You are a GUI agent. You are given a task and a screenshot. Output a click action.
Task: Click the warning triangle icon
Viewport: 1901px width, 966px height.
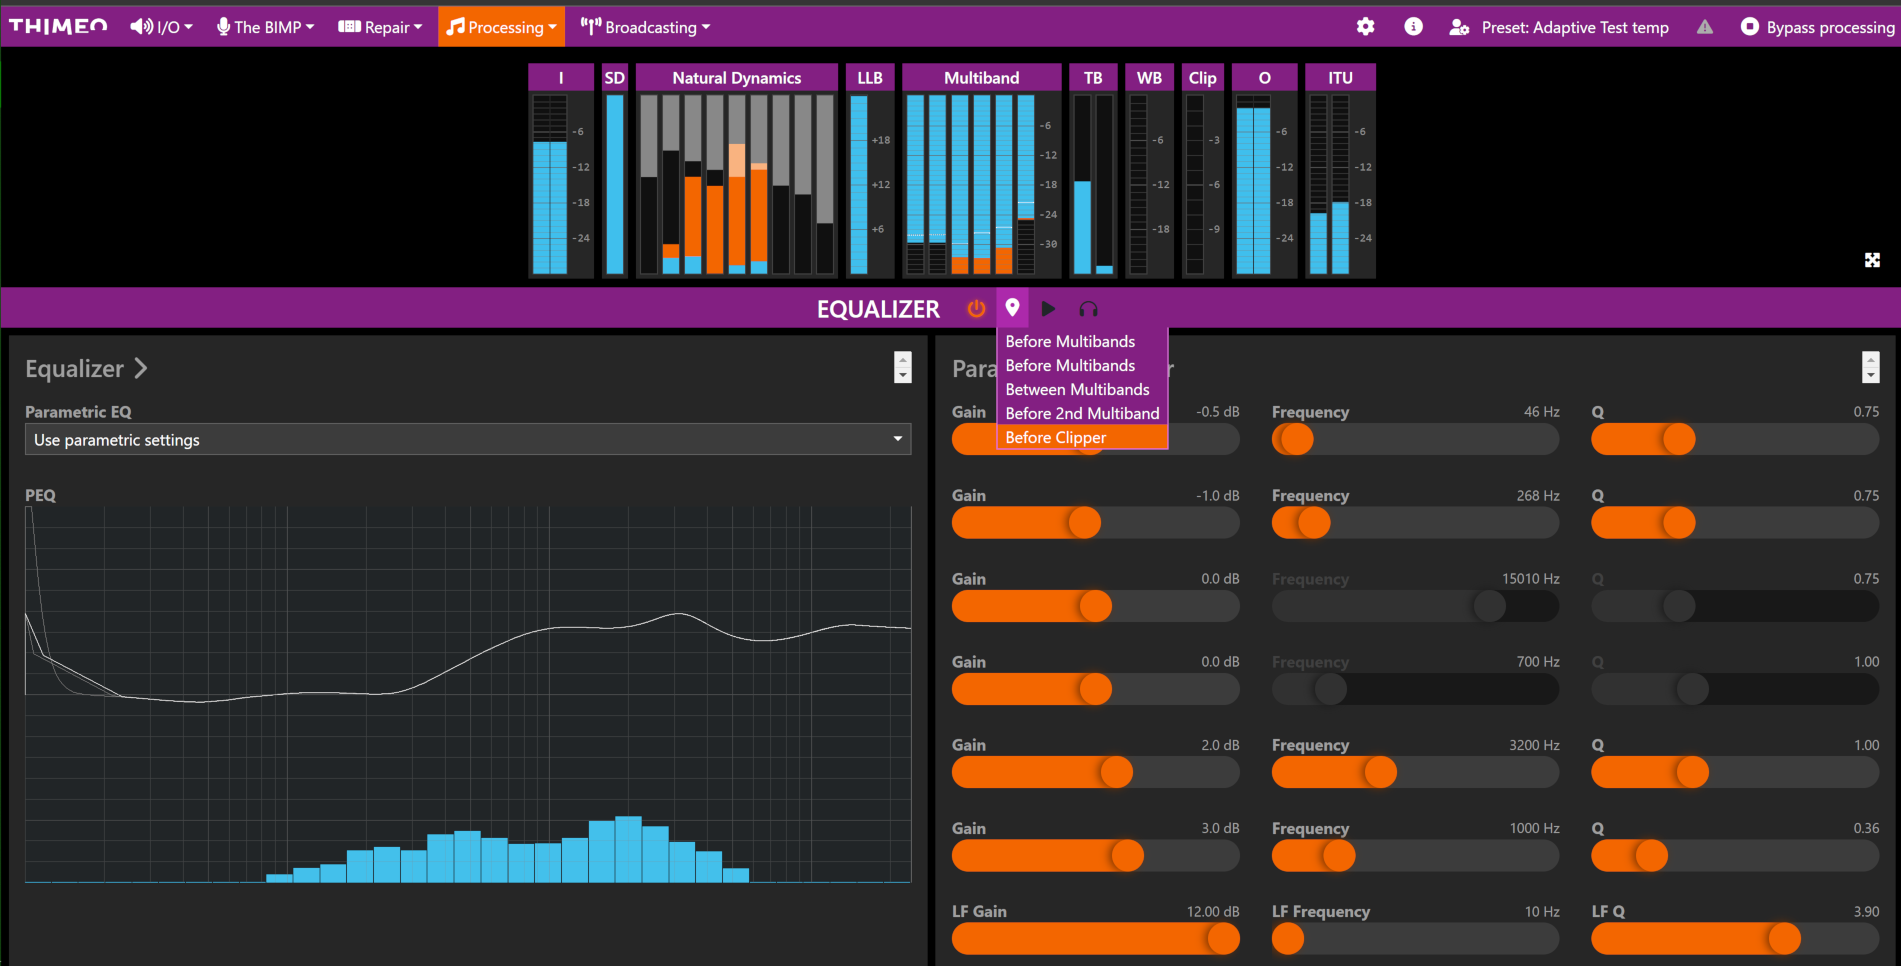pos(1705,27)
